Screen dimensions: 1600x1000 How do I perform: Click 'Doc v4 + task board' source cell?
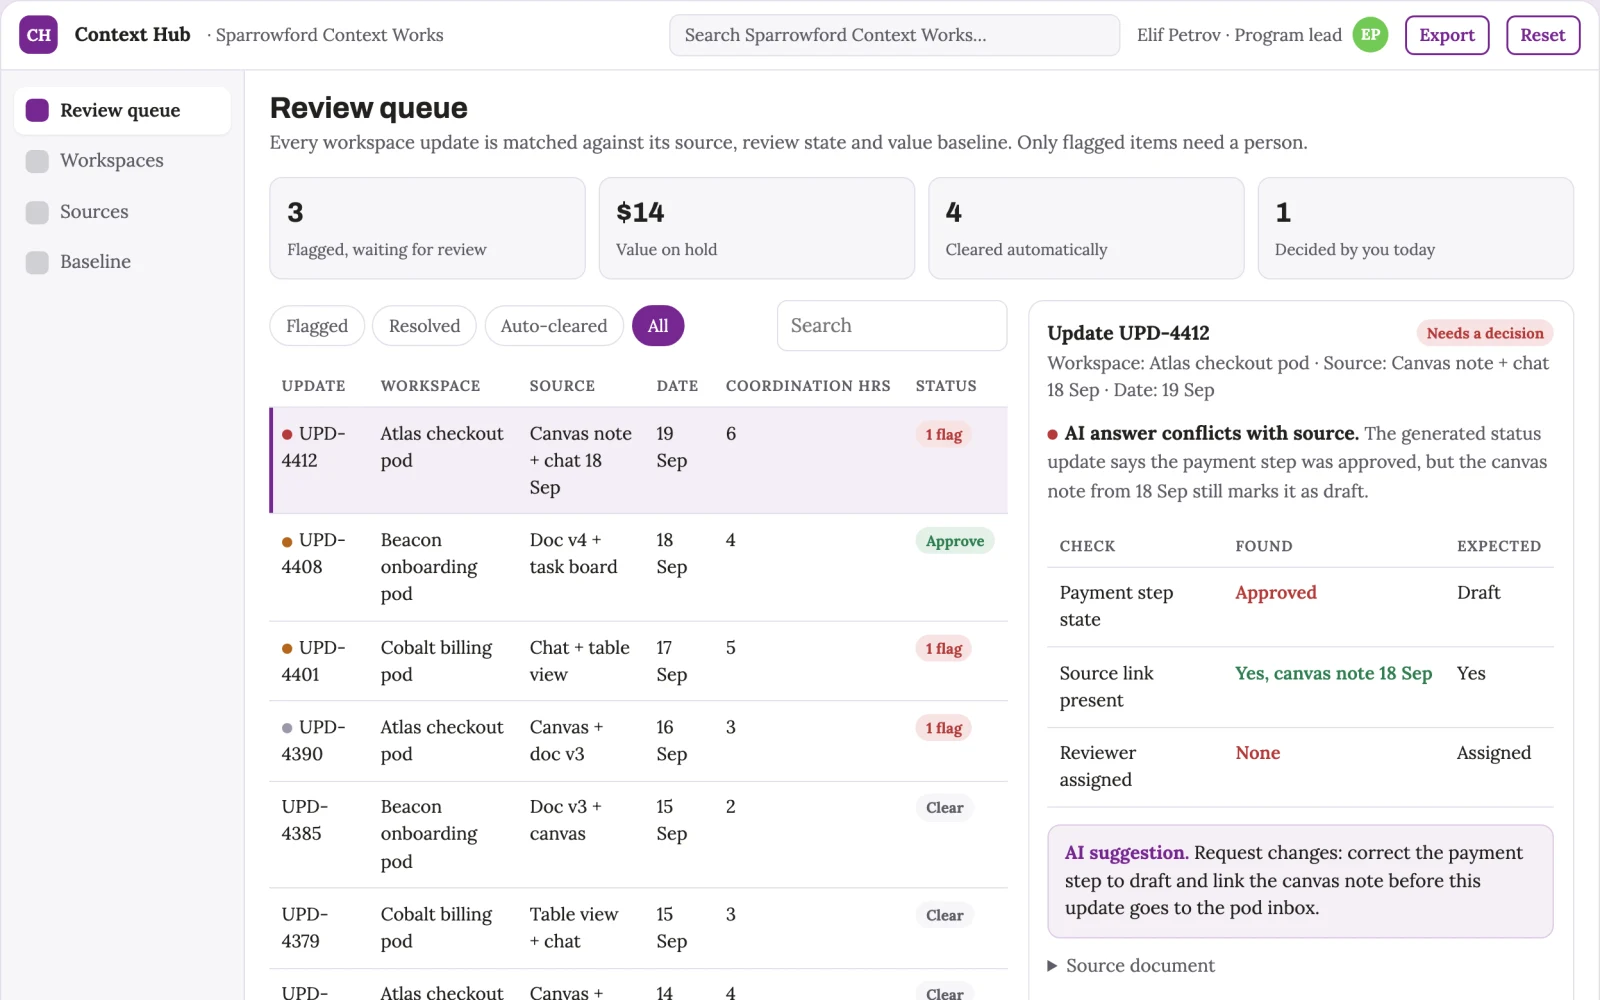click(573, 553)
